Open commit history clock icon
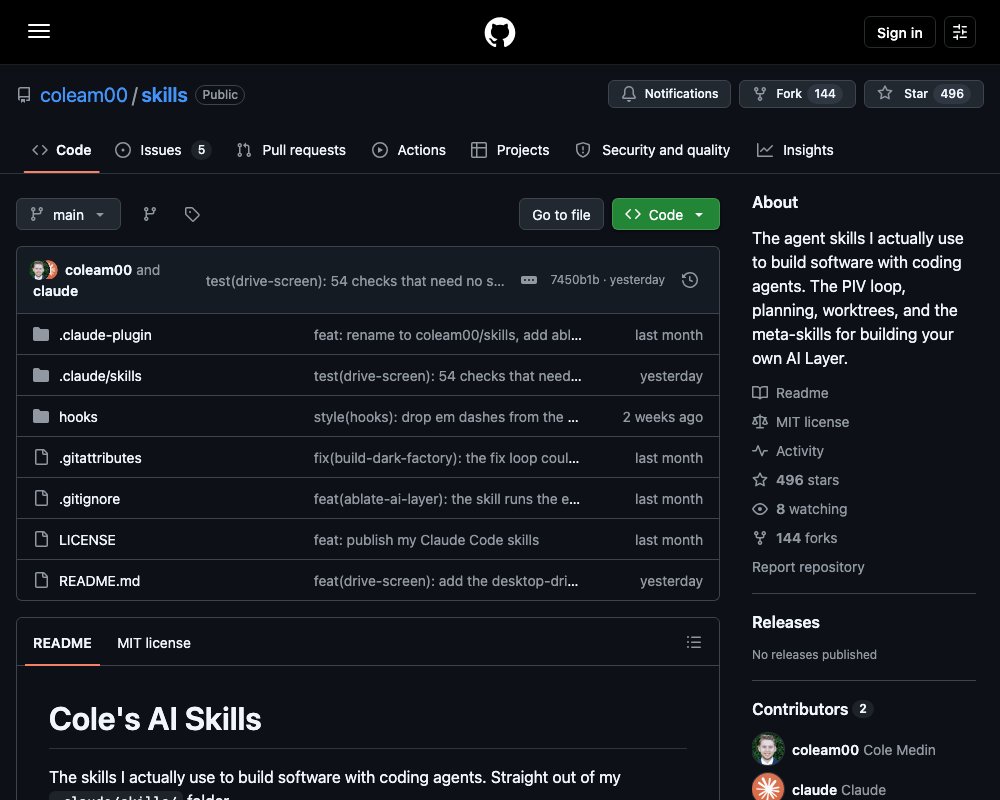This screenshot has width=1000, height=800. pos(689,280)
